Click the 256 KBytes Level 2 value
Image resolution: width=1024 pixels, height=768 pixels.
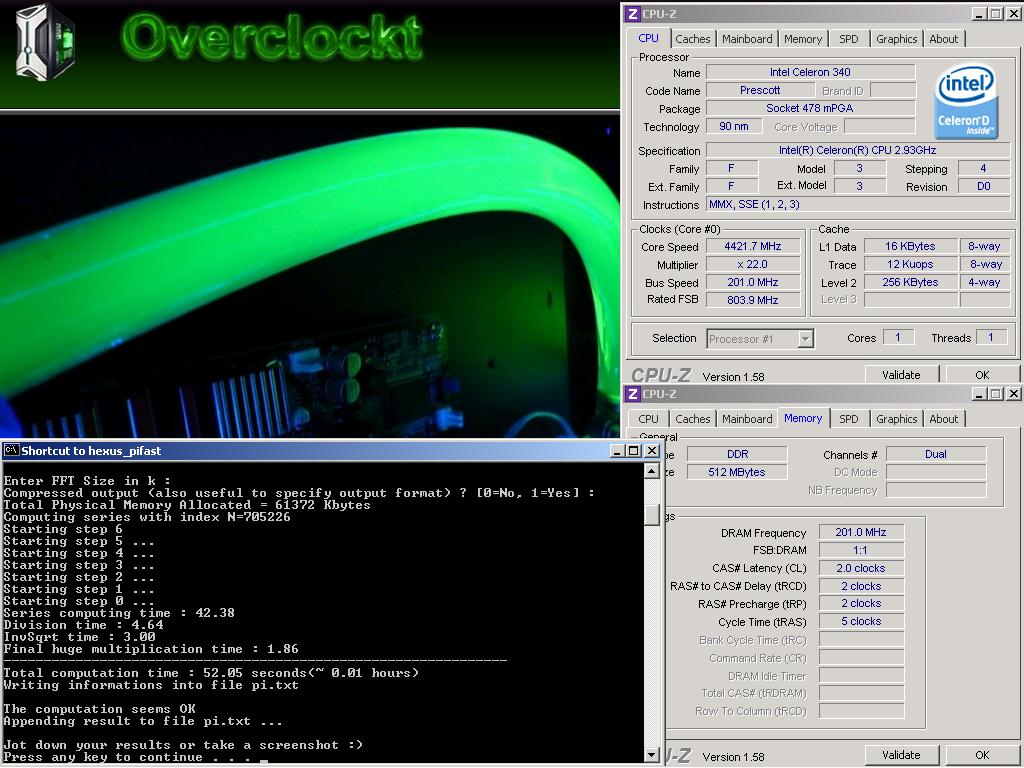[x=910, y=282]
